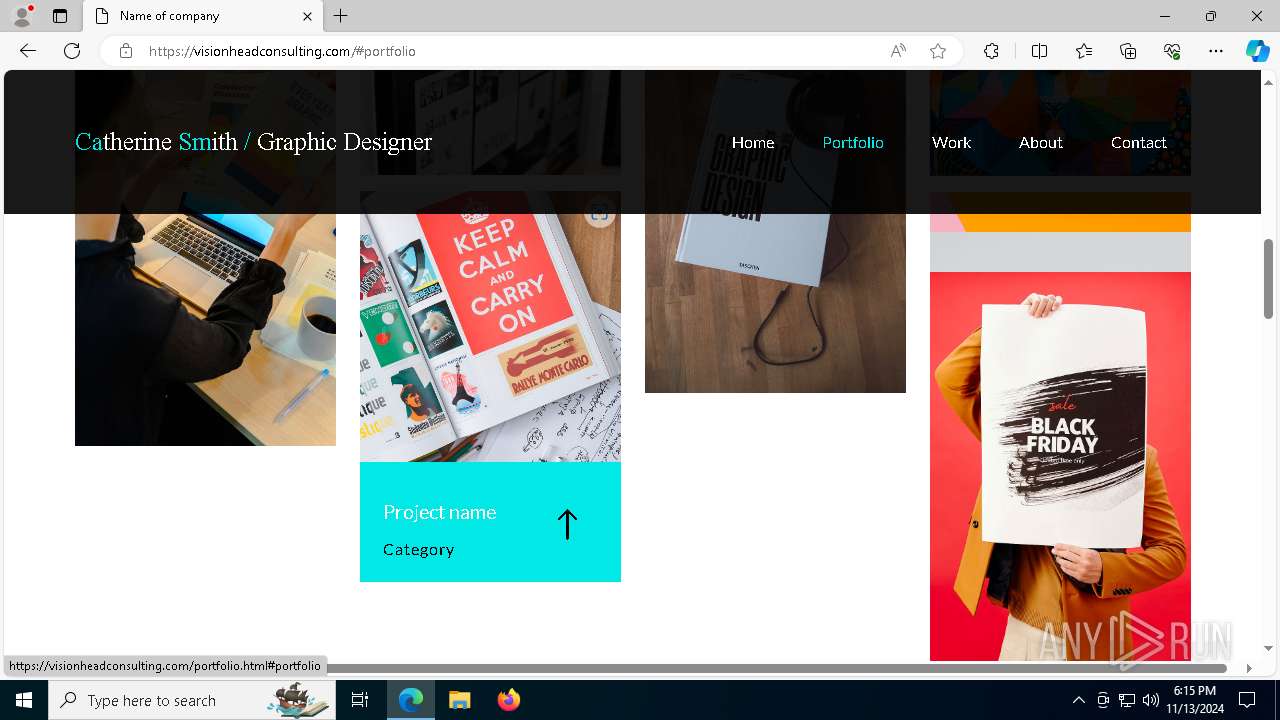Toggle Split screen icon
This screenshot has width=1280, height=720.
(x=1039, y=51)
